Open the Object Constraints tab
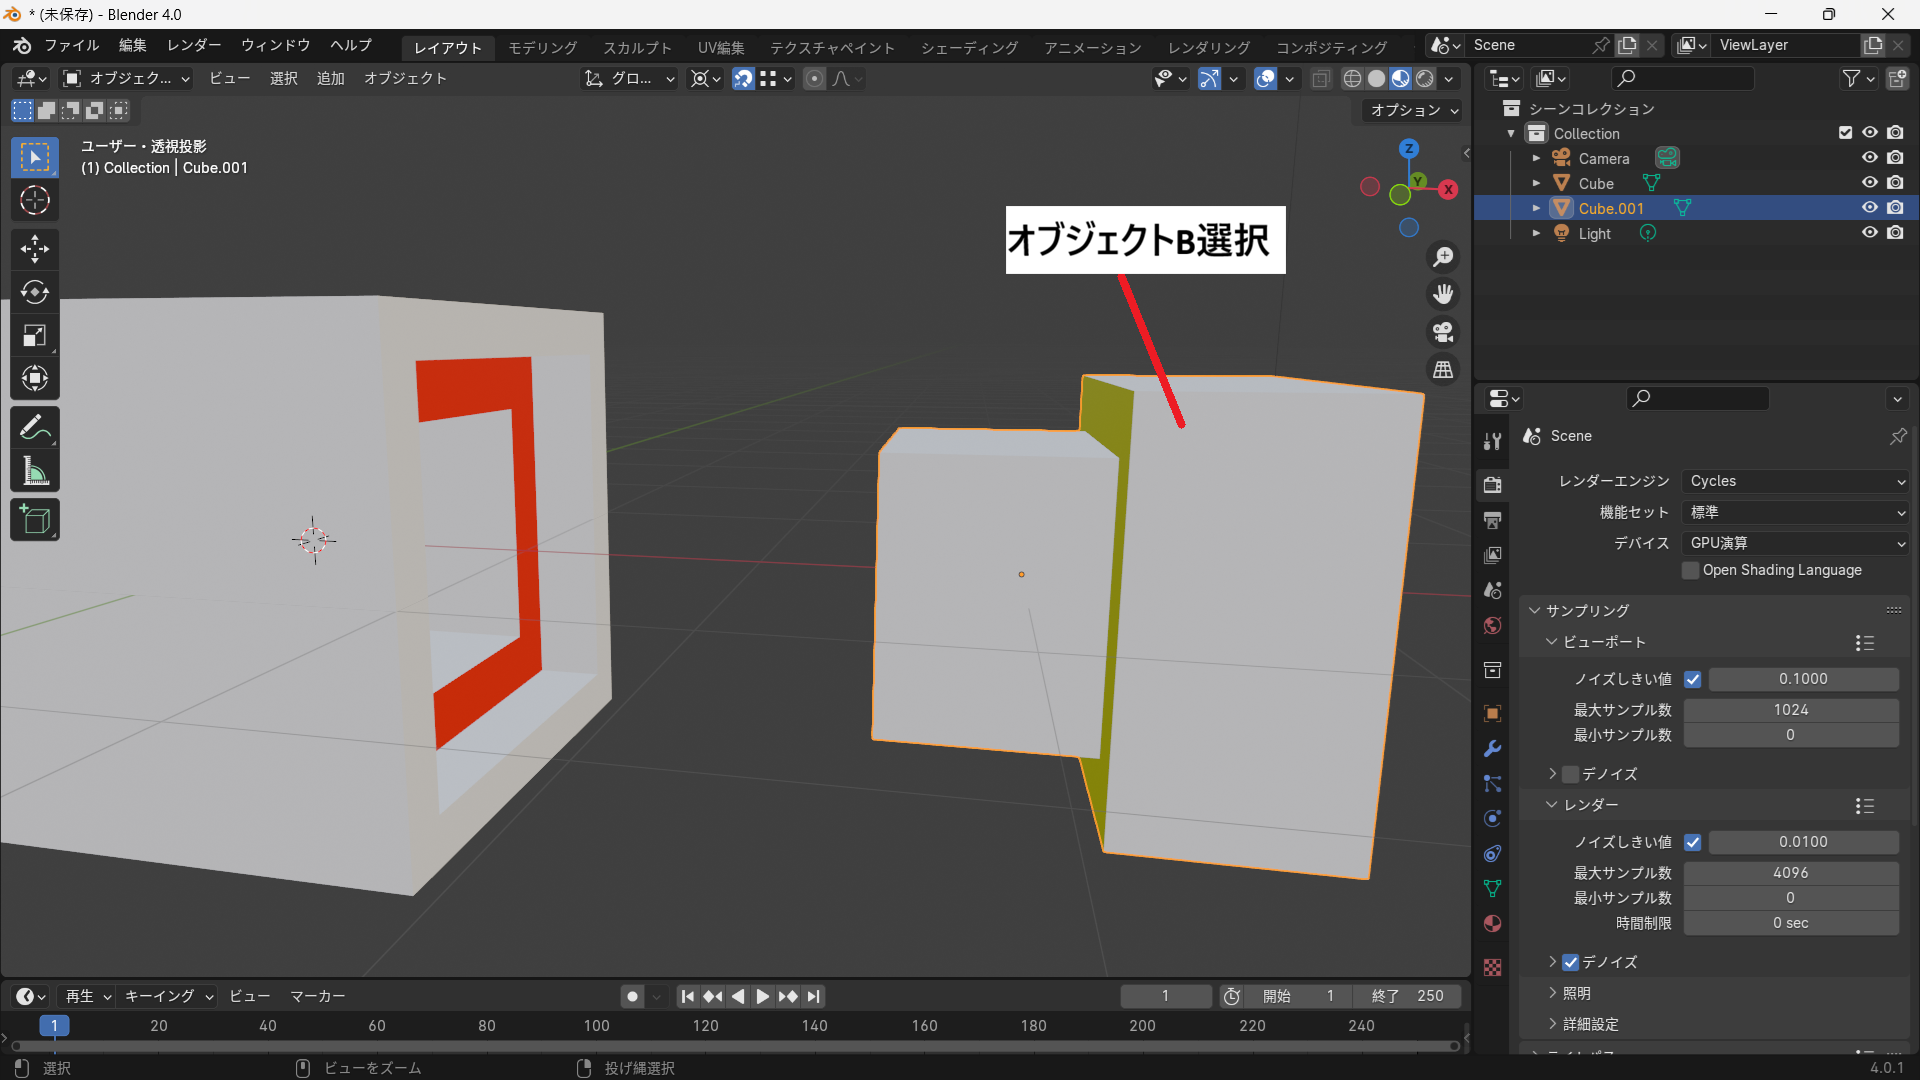 point(1493,853)
